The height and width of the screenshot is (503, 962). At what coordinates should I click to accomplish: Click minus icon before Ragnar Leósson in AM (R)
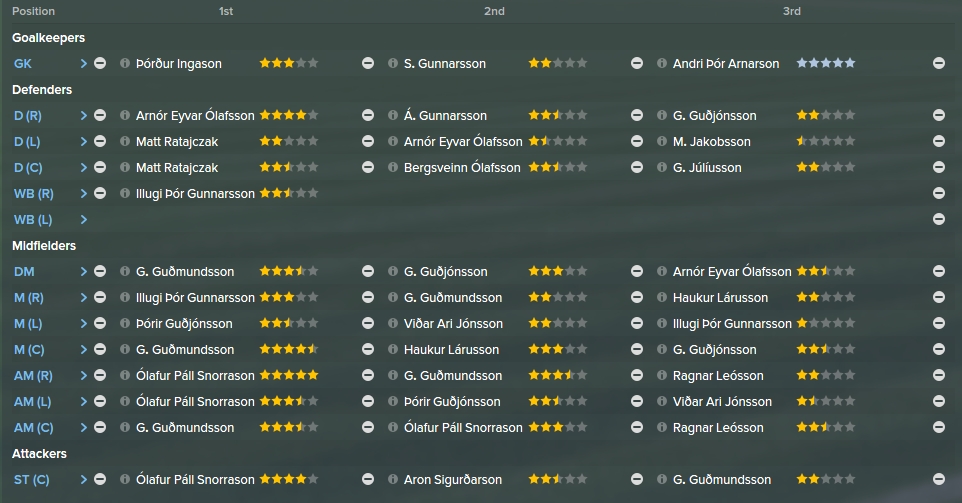click(637, 375)
